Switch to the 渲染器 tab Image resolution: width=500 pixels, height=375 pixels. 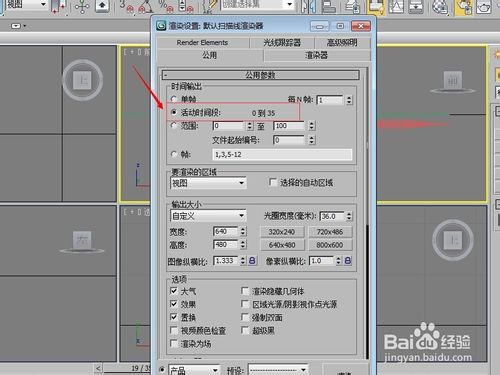(x=317, y=55)
